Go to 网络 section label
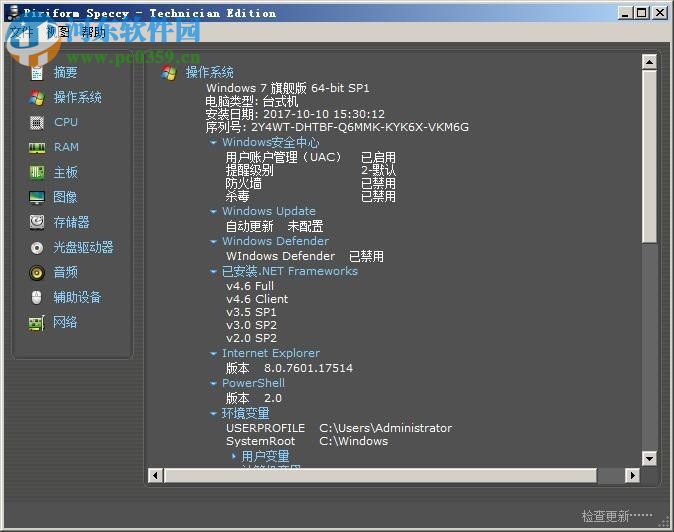674x532 pixels. tap(65, 322)
